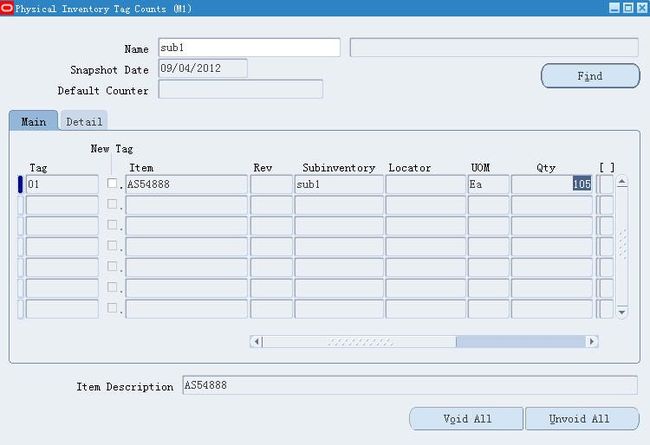Click the descriptive flexfield box in first row
650x445 pixels.
[x=606, y=184]
